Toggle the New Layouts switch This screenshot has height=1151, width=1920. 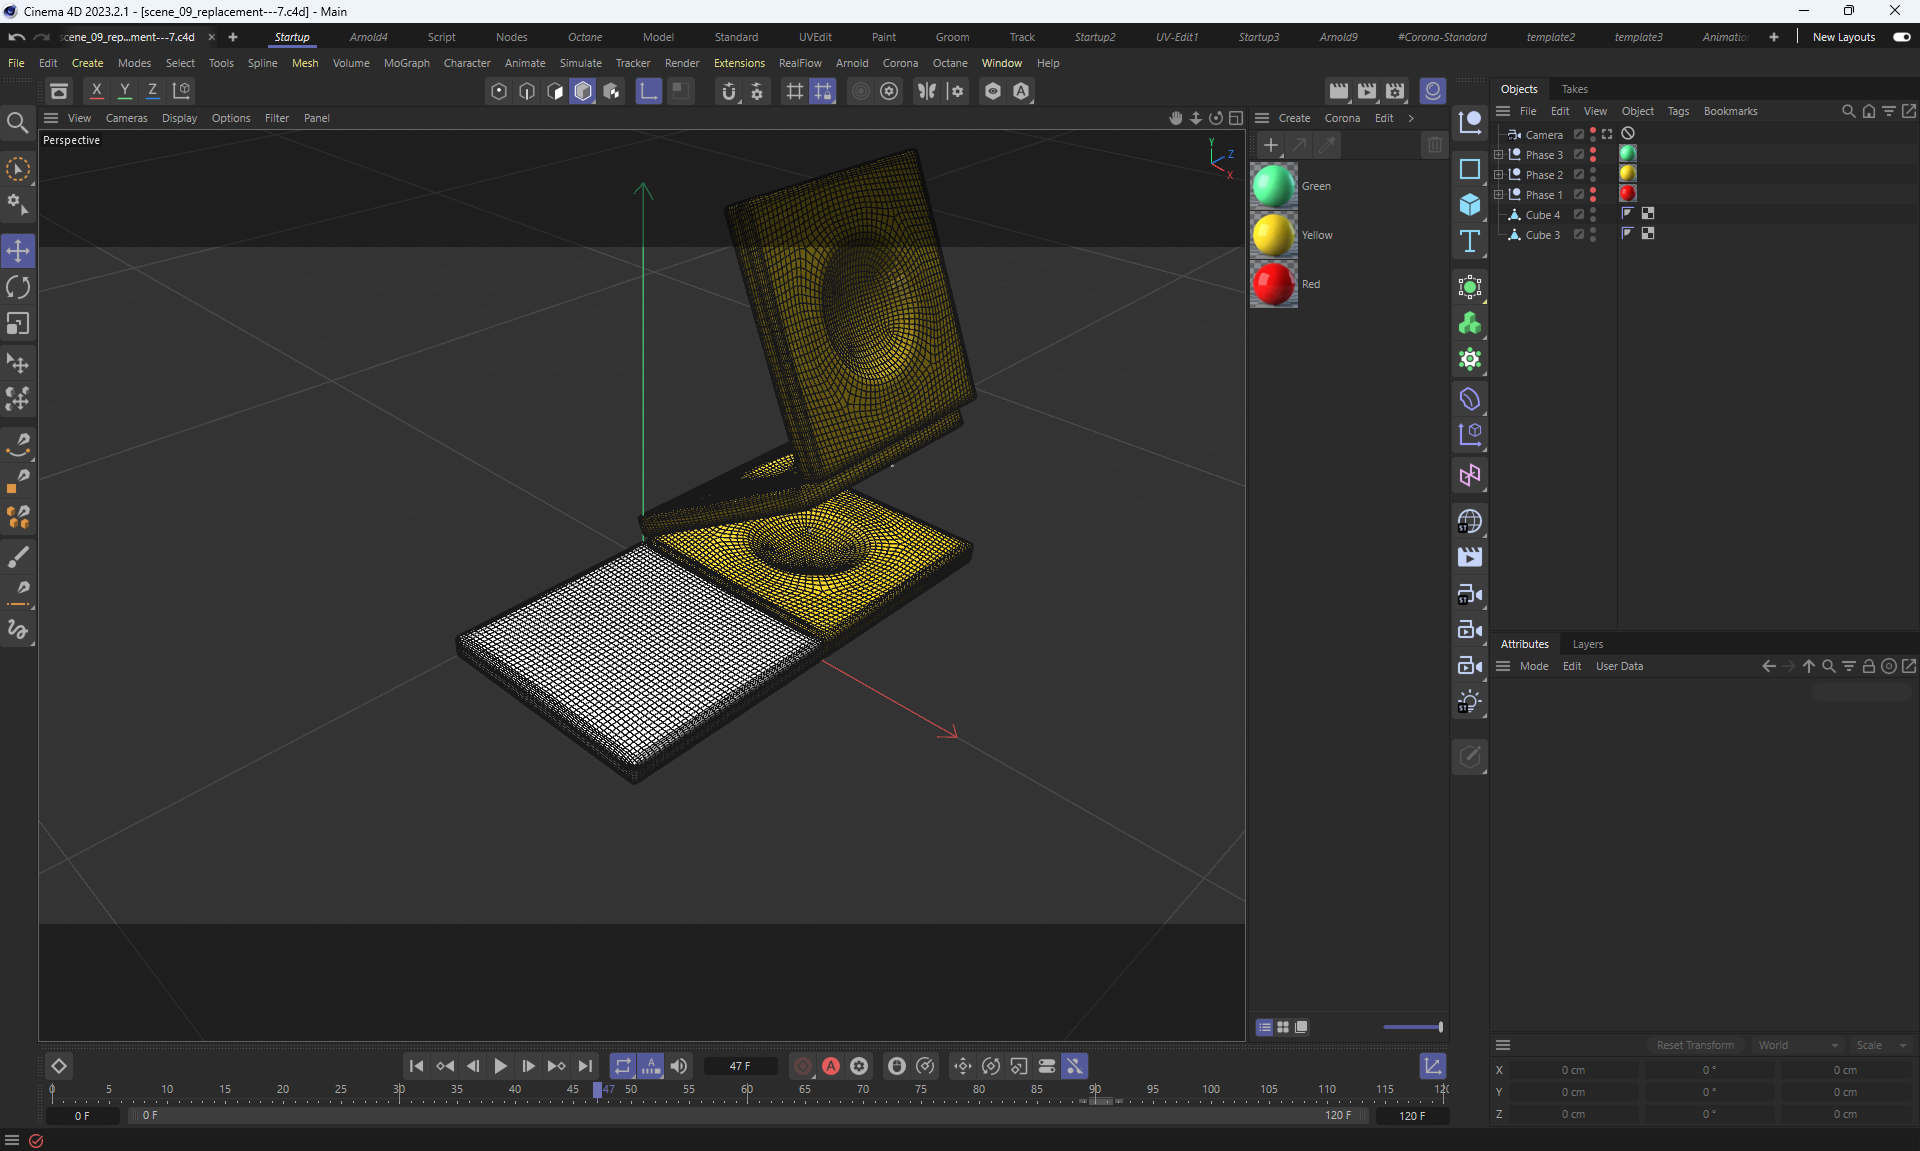[x=1901, y=37]
